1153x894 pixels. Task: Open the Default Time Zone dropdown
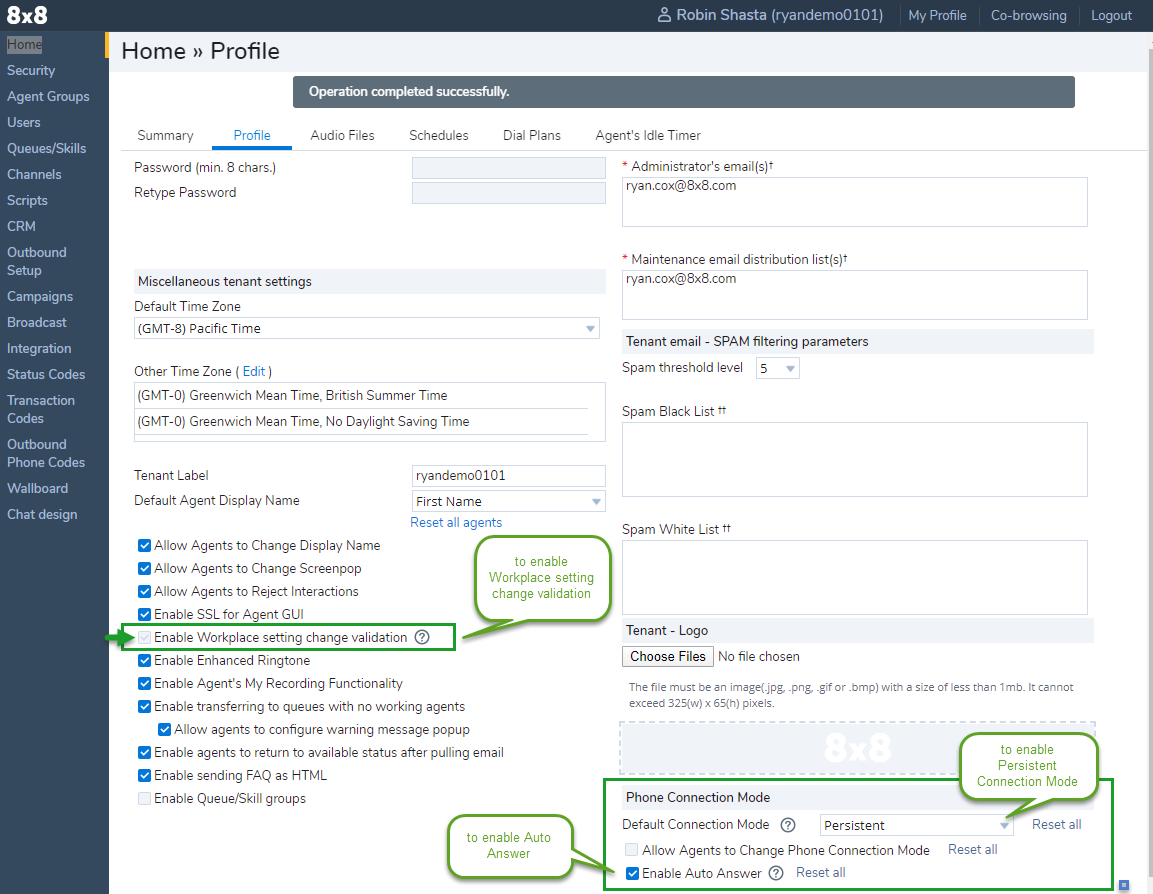click(366, 329)
